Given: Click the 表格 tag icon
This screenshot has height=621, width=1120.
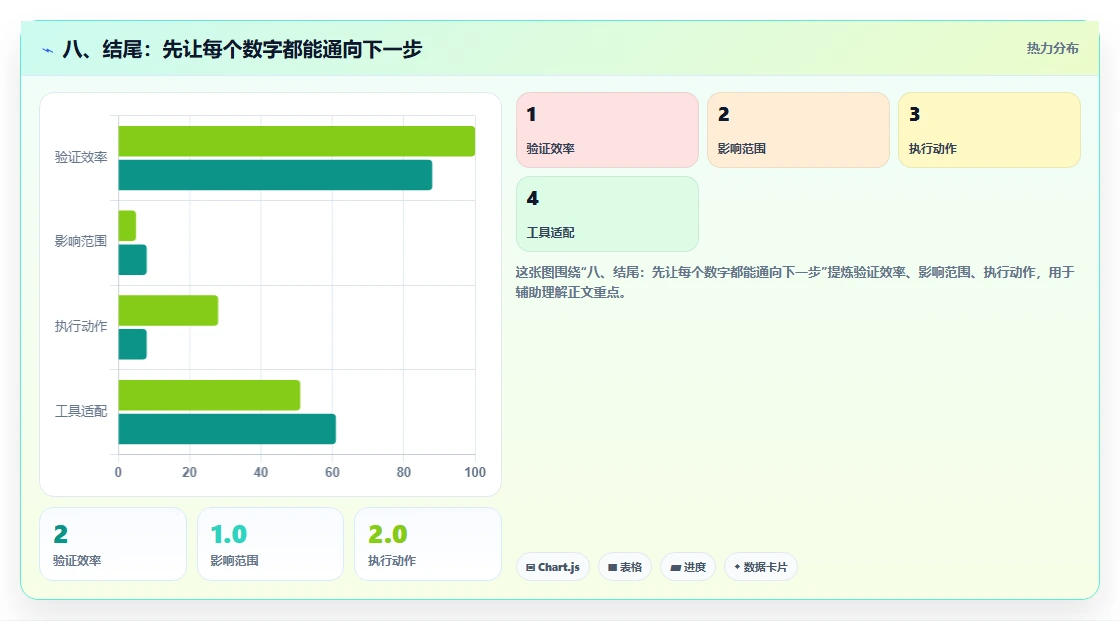Looking at the screenshot, I should pyautogui.click(x=612, y=567).
